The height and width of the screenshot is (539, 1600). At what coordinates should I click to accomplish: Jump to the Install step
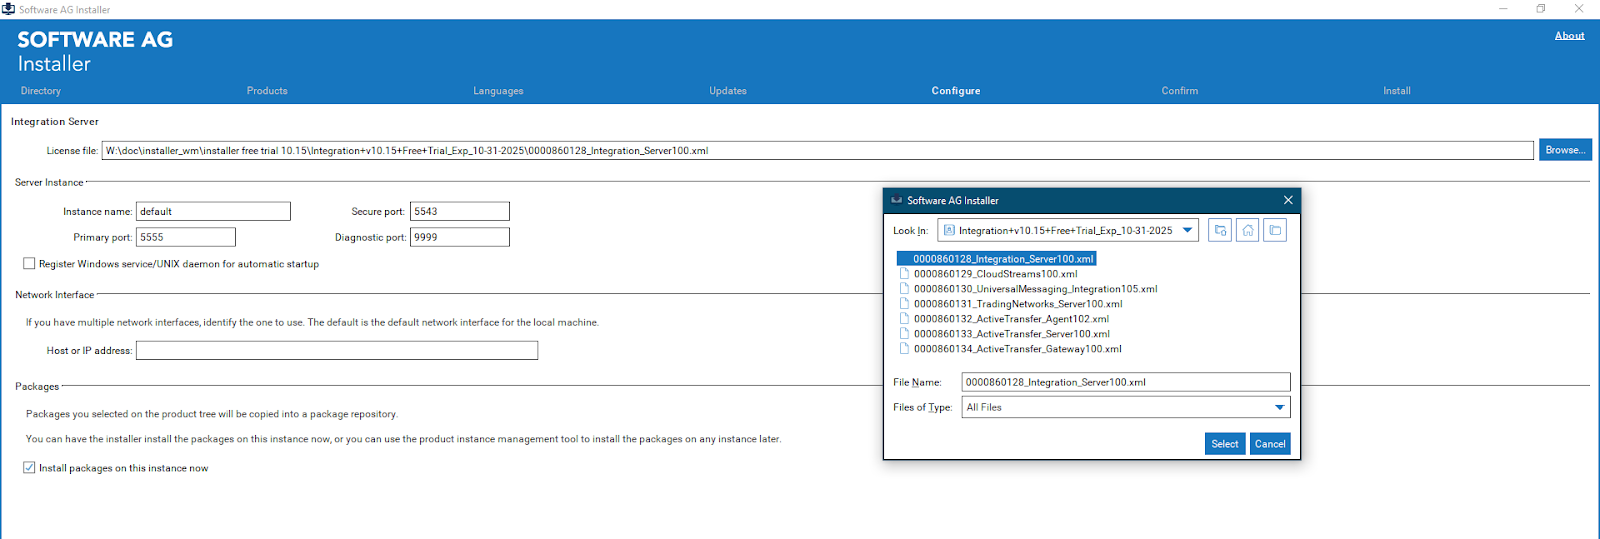pos(1397,91)
